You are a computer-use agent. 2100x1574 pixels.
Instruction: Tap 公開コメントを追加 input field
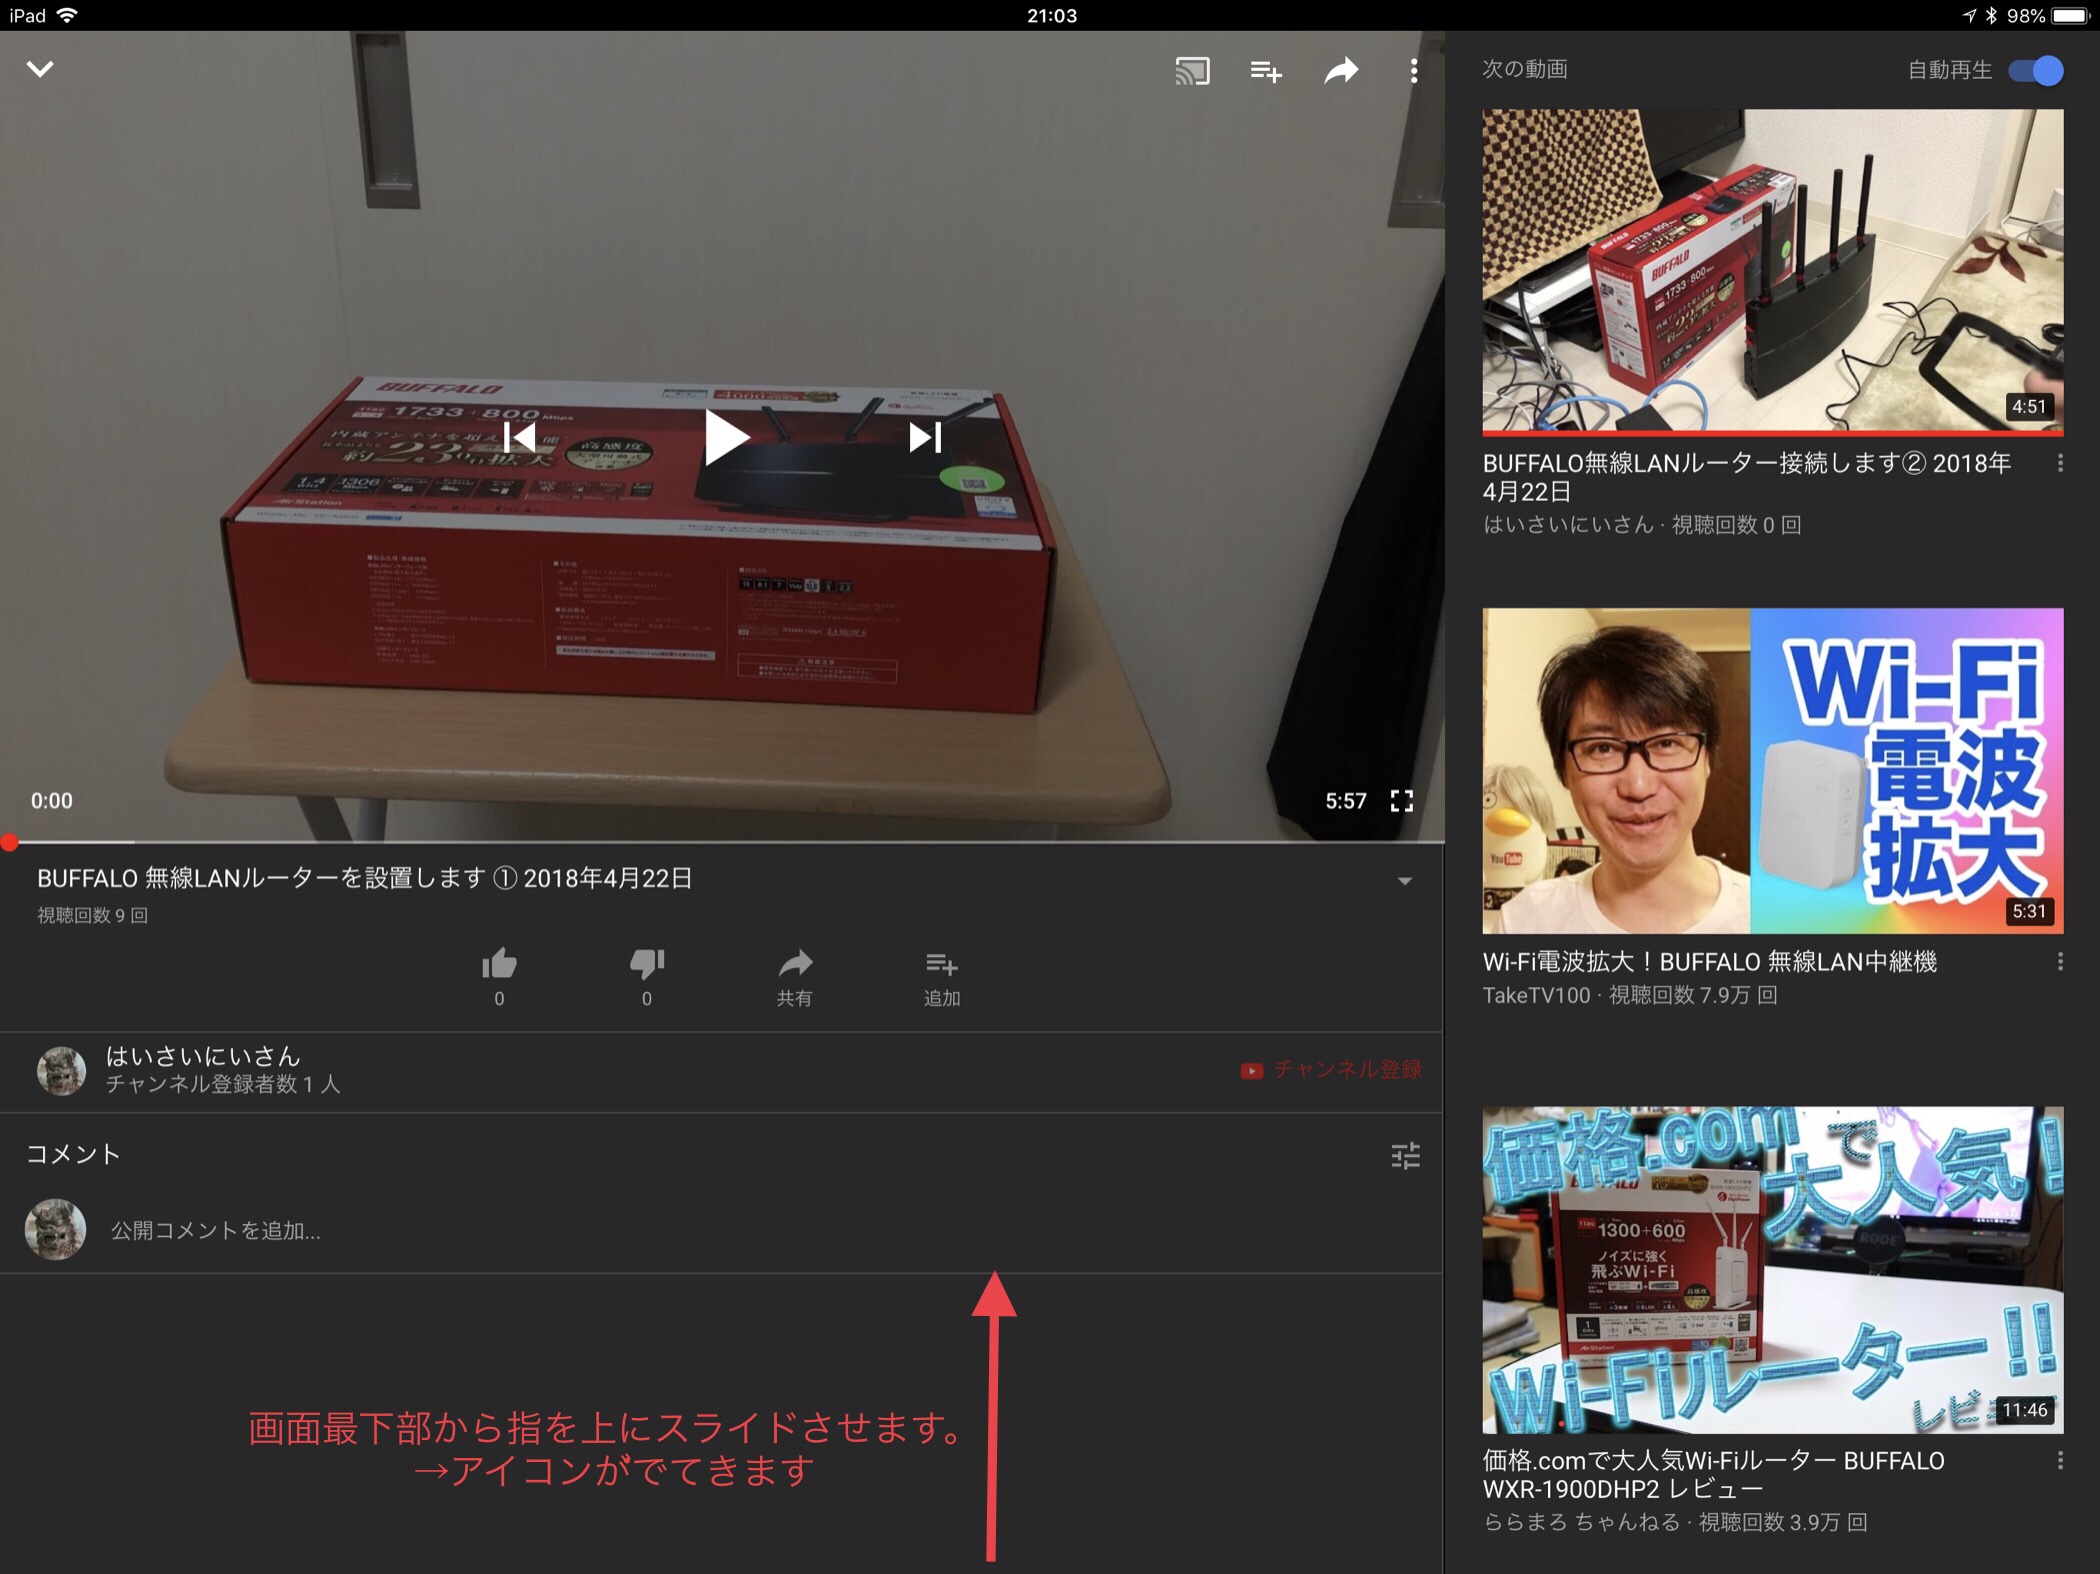[x=216, y=1230]
